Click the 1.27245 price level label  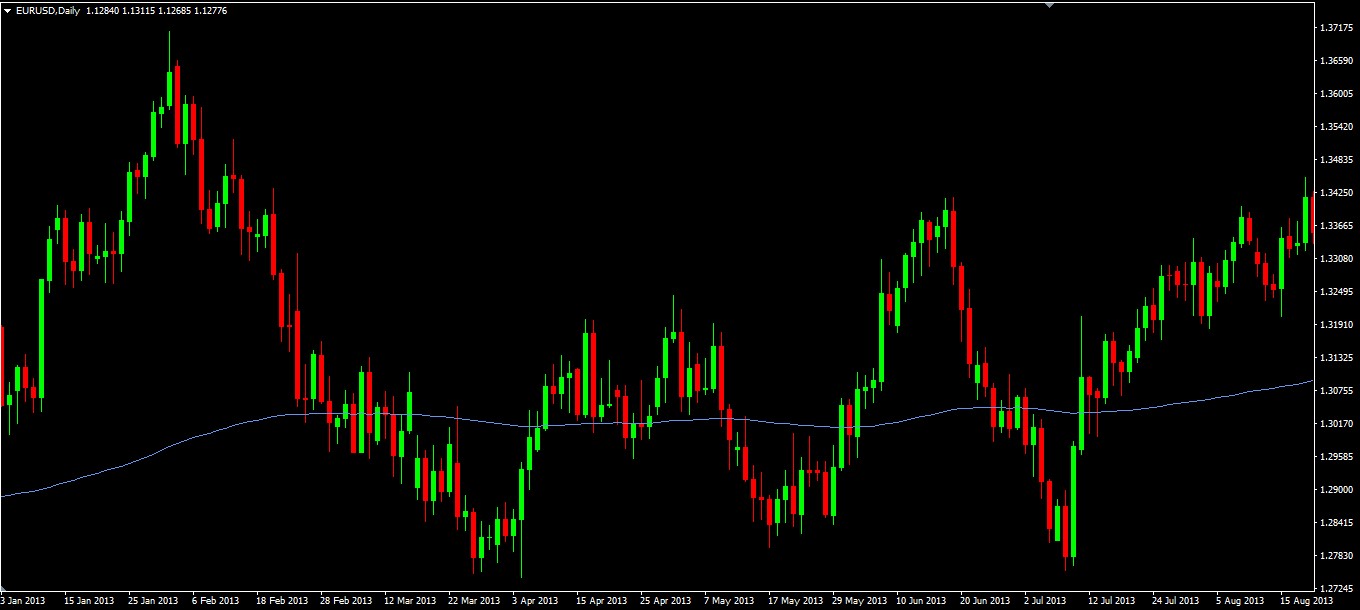tap(1336, 589)
